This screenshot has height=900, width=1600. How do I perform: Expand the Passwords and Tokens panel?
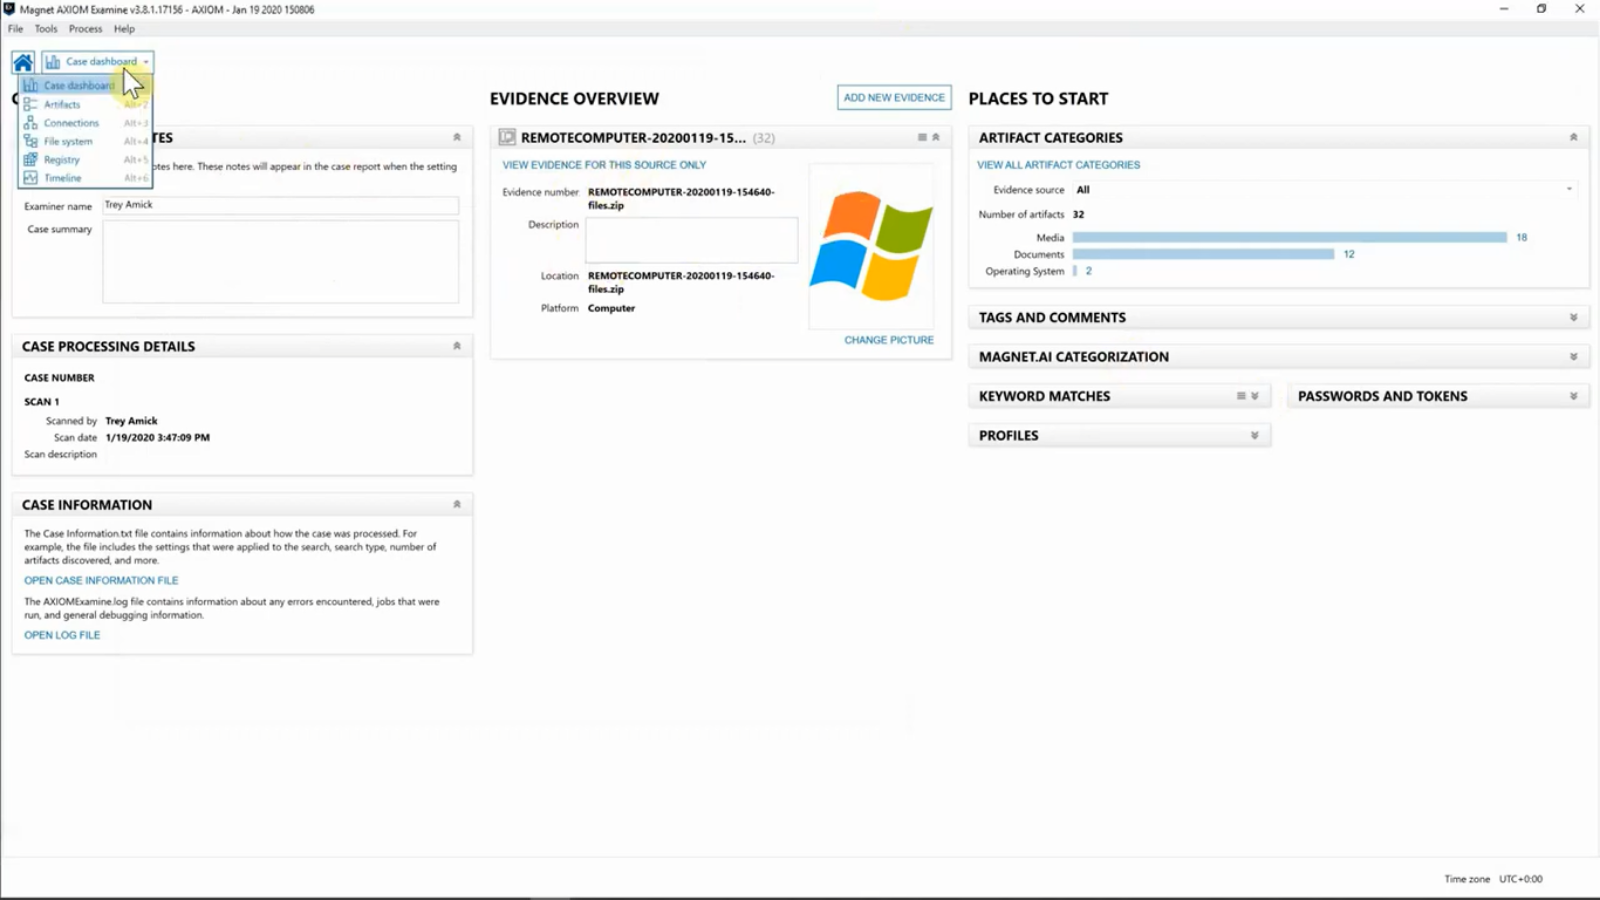pyautogui.click(x=1573, y=396)
